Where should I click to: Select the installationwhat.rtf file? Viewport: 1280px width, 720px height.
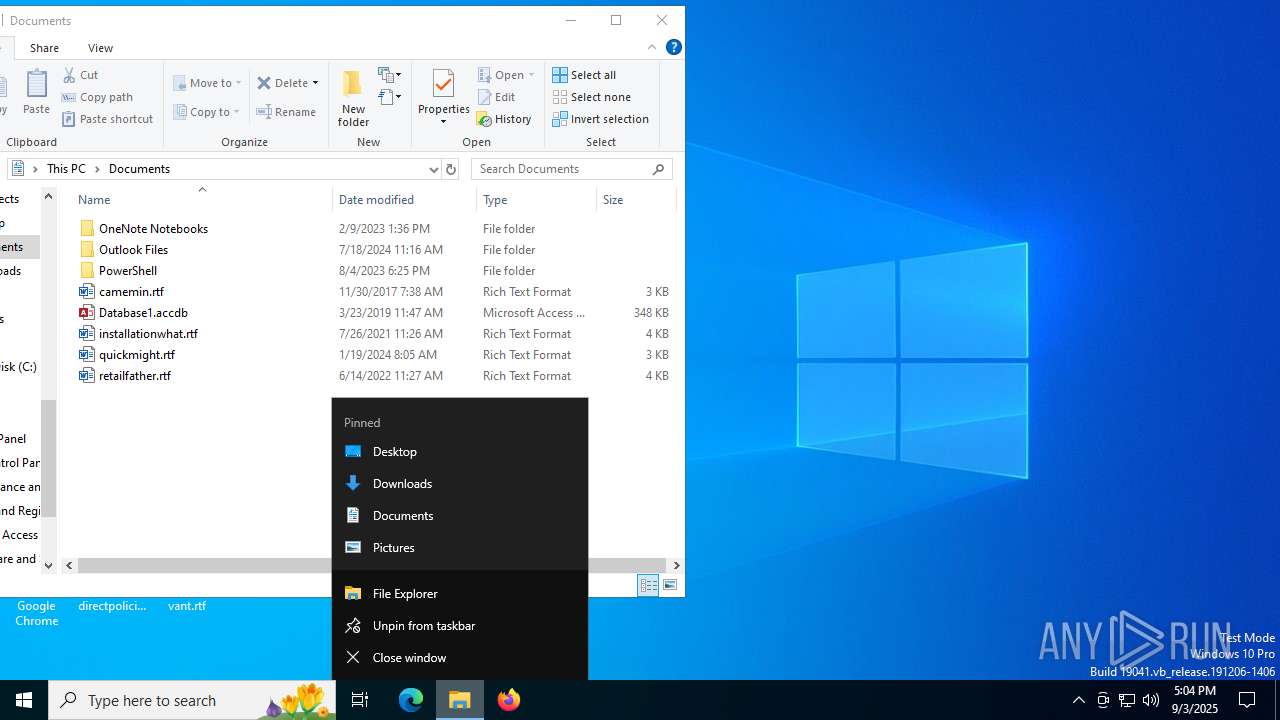point(148,333)
